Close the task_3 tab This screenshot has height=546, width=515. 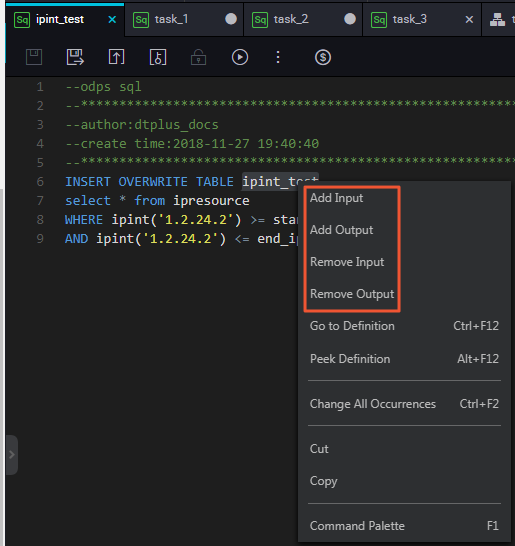tap(469, 20)
